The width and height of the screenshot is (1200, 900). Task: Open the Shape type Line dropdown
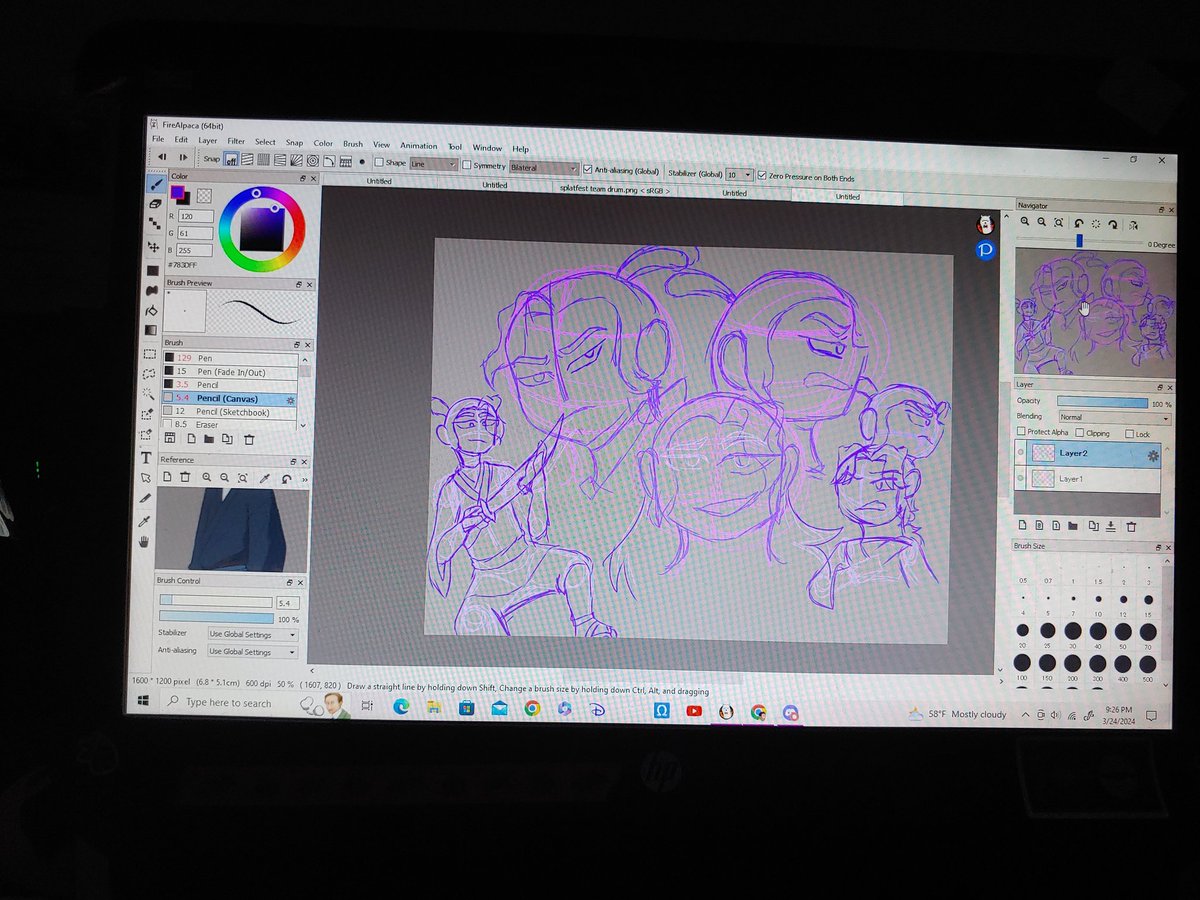point(434,164)
